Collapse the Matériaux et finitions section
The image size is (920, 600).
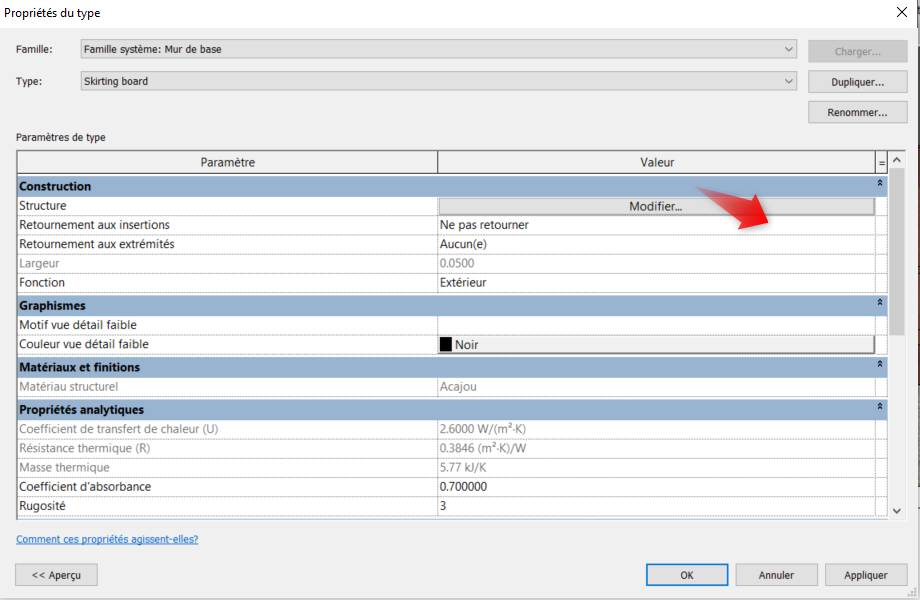[880, 366]
